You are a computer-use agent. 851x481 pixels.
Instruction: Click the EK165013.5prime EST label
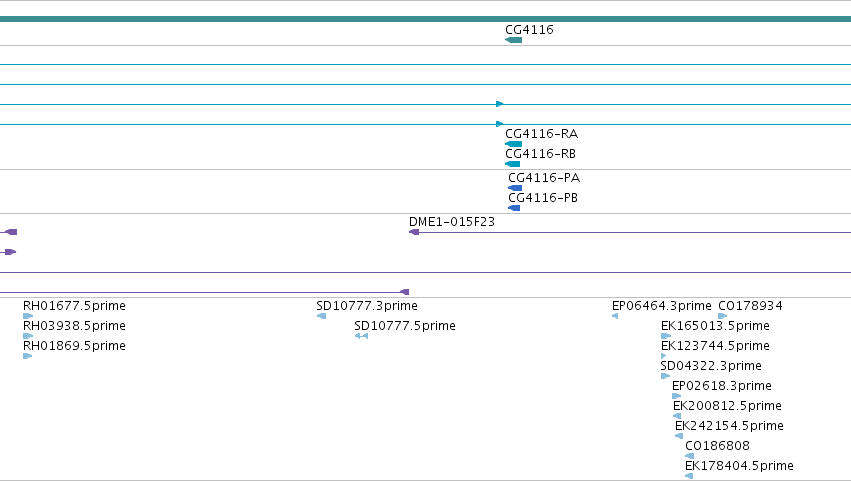[715, 326]
